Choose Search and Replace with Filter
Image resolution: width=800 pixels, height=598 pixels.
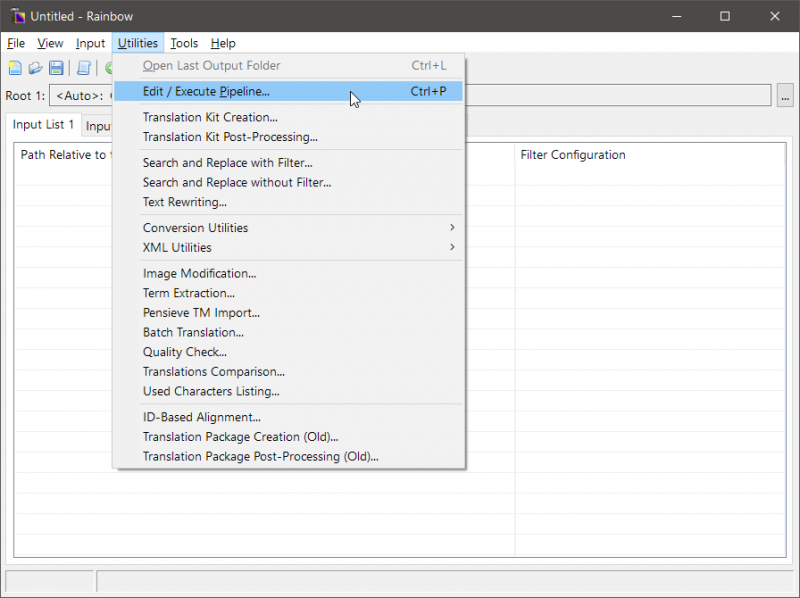pyautogui.click(x=227, y=163)
